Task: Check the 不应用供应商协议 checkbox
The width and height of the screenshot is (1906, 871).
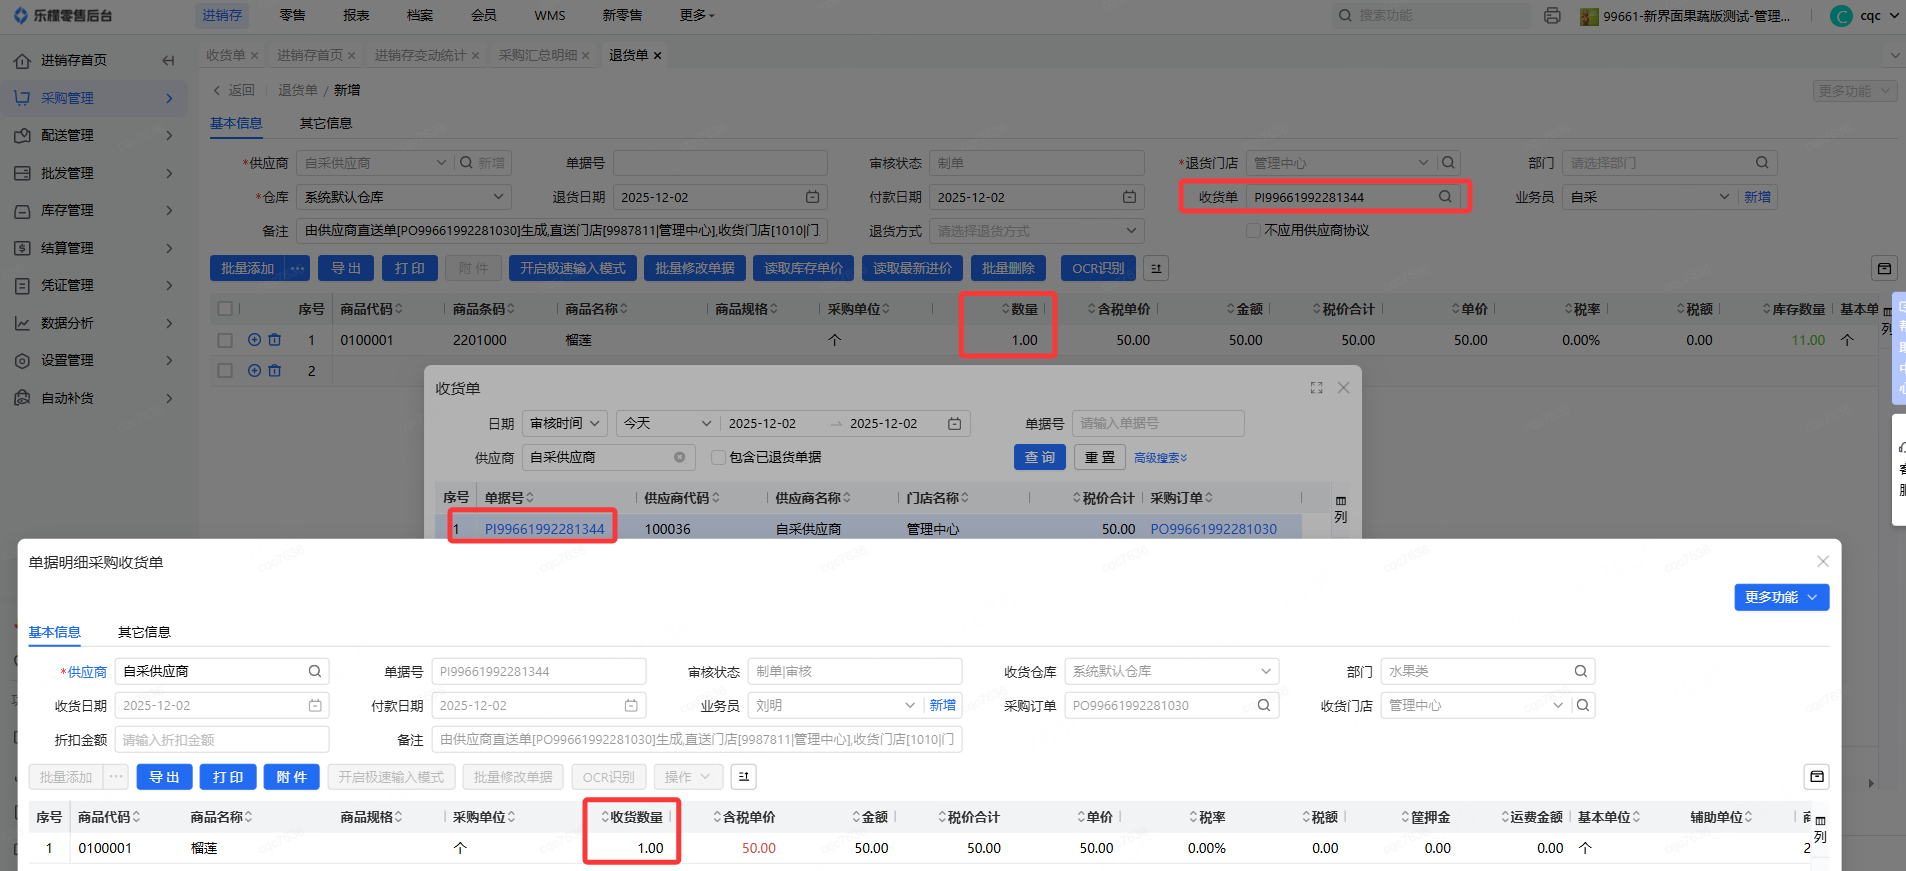Action: coord(1253,231)
